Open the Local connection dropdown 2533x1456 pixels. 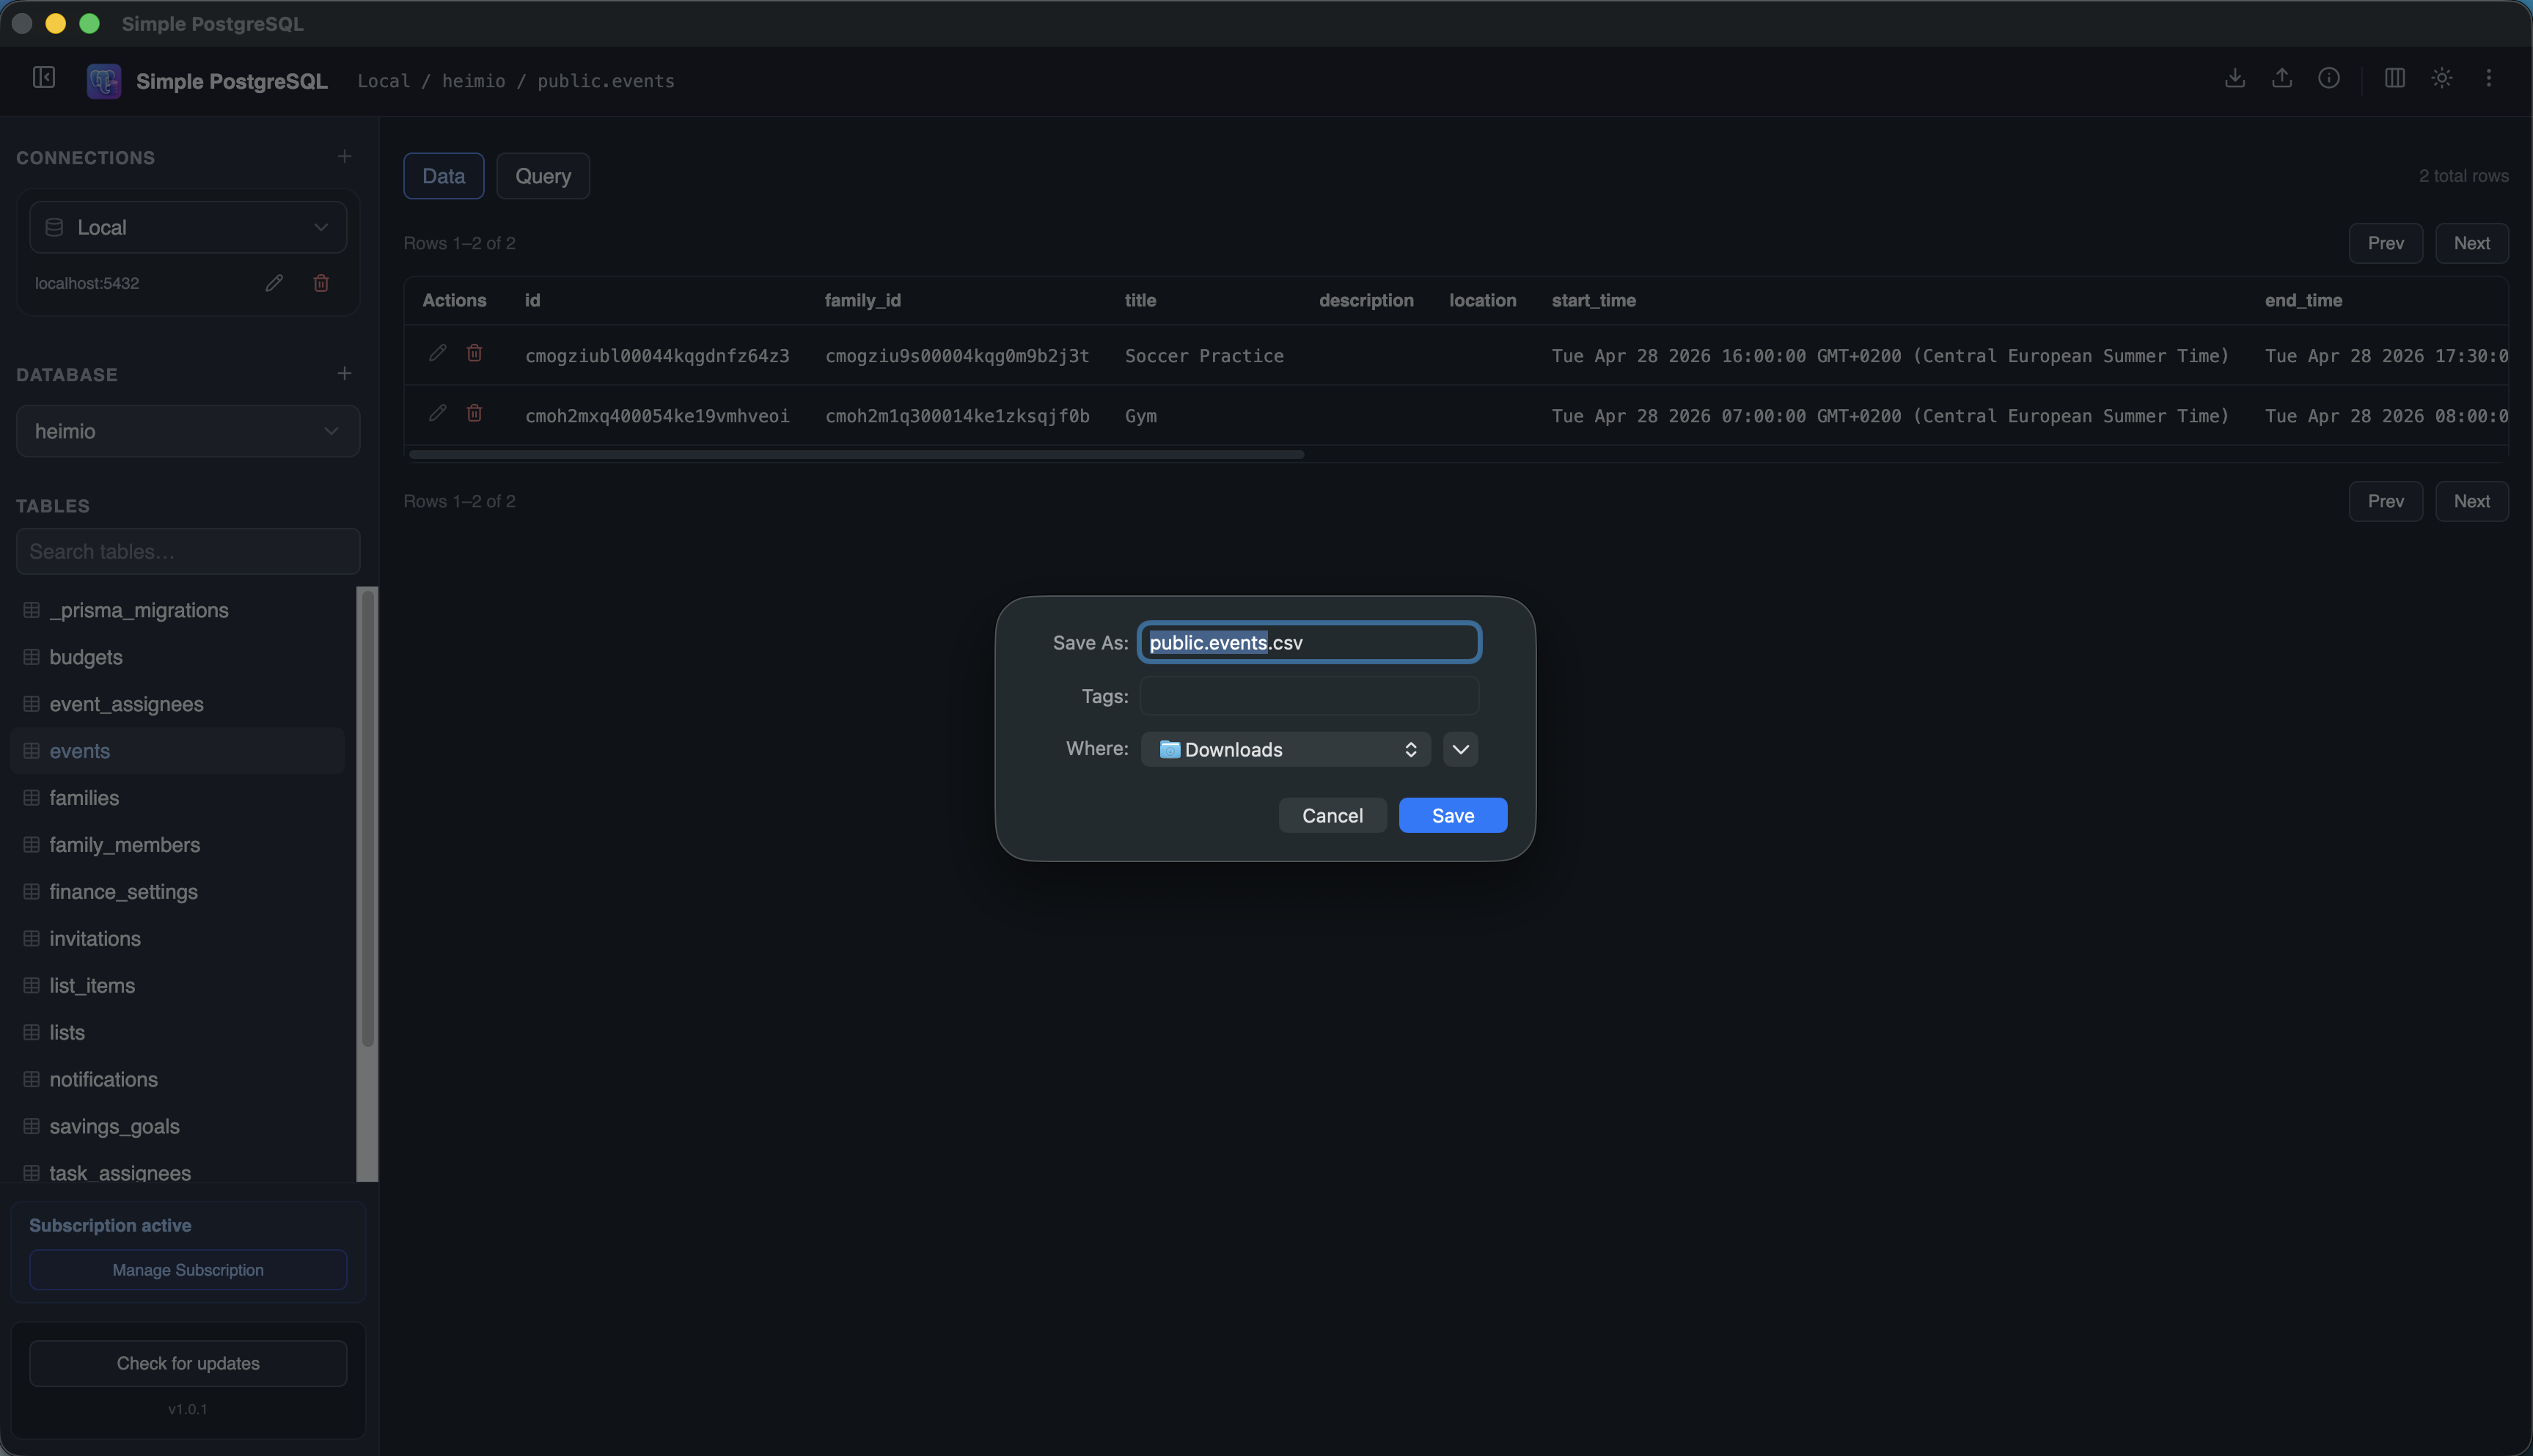point(188,227)
